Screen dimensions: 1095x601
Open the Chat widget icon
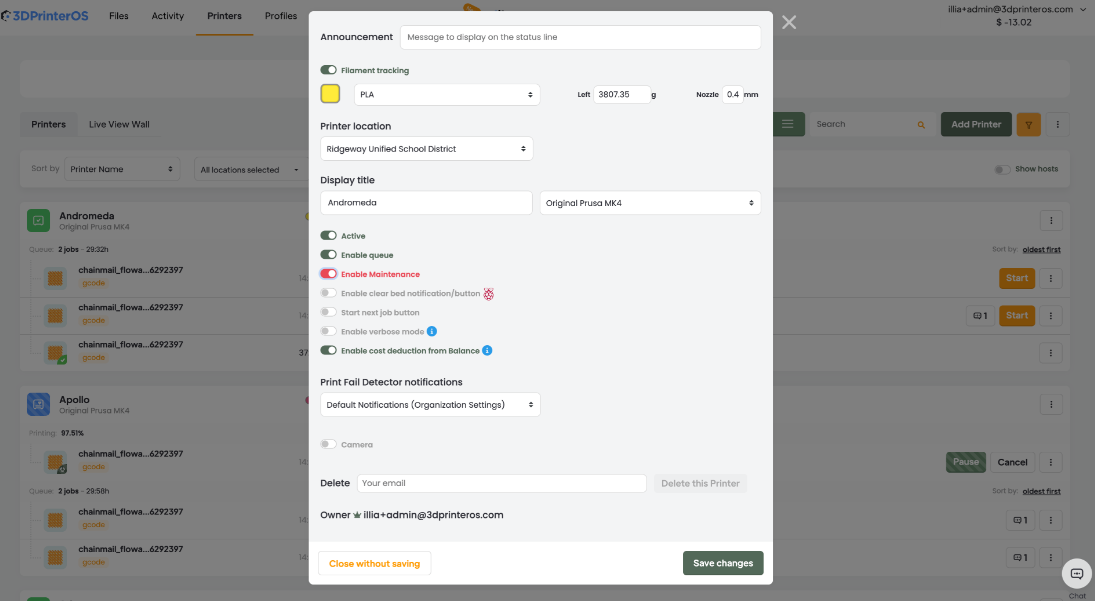[1076, 574]
